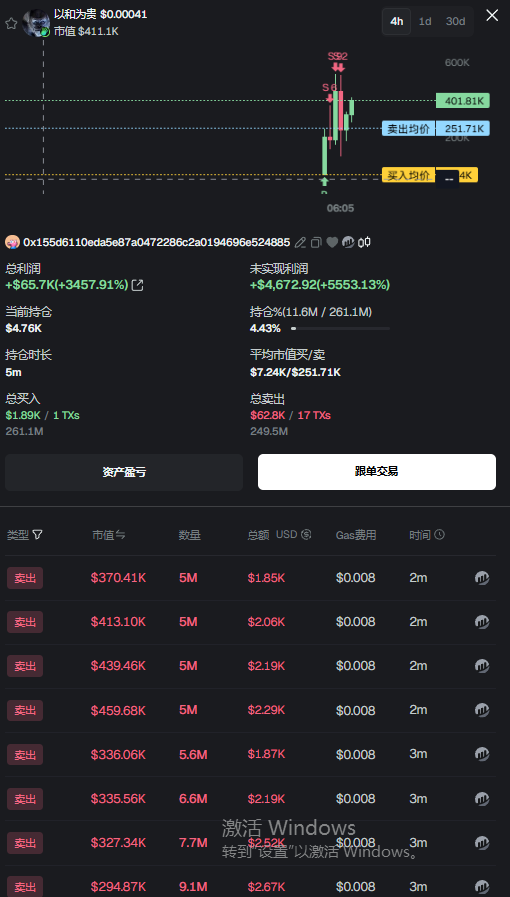Image resolution: width=510 pixels, height=897 pixels.
Task: Select the $1.85K total amount cell
Action: click(x=266, y=578)
